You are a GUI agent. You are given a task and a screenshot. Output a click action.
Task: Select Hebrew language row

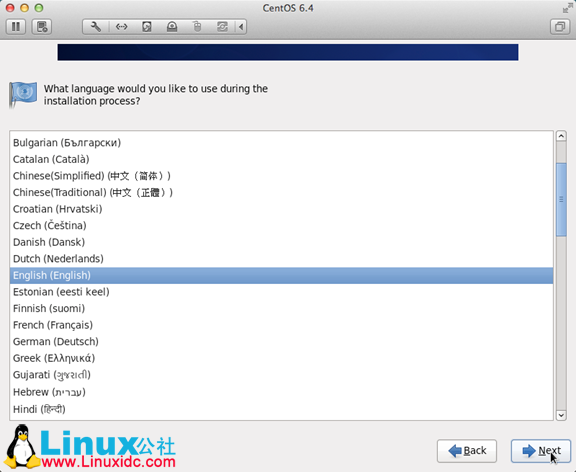(x=281, y=392)
